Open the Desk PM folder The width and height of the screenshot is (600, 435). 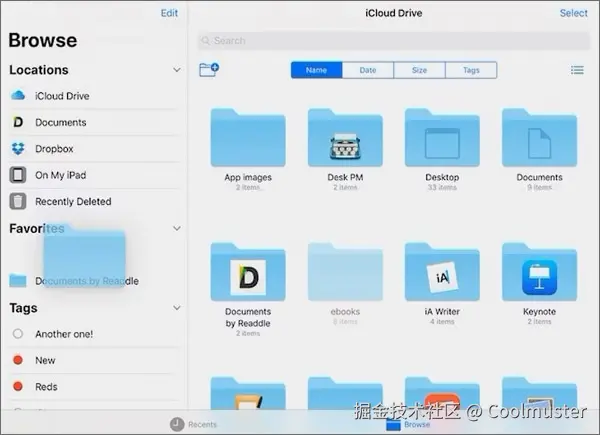click(x=345, y=138)
